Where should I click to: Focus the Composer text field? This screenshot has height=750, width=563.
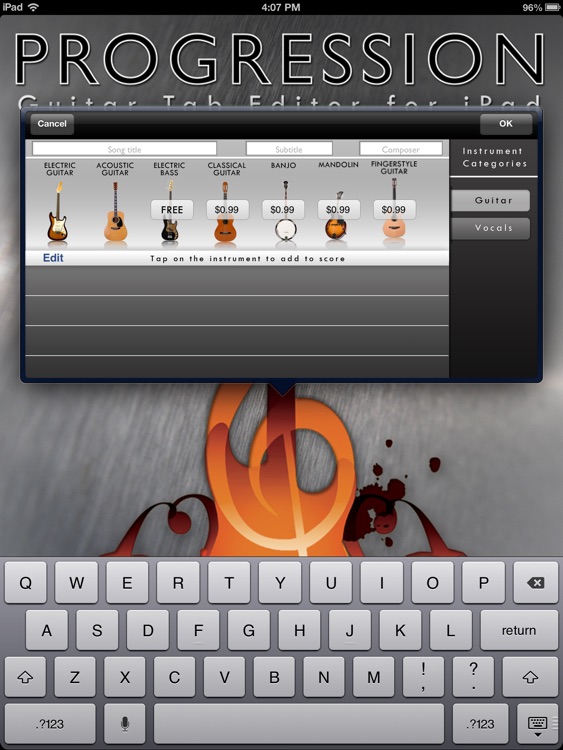pyautogui.click(x=401, y=149)
